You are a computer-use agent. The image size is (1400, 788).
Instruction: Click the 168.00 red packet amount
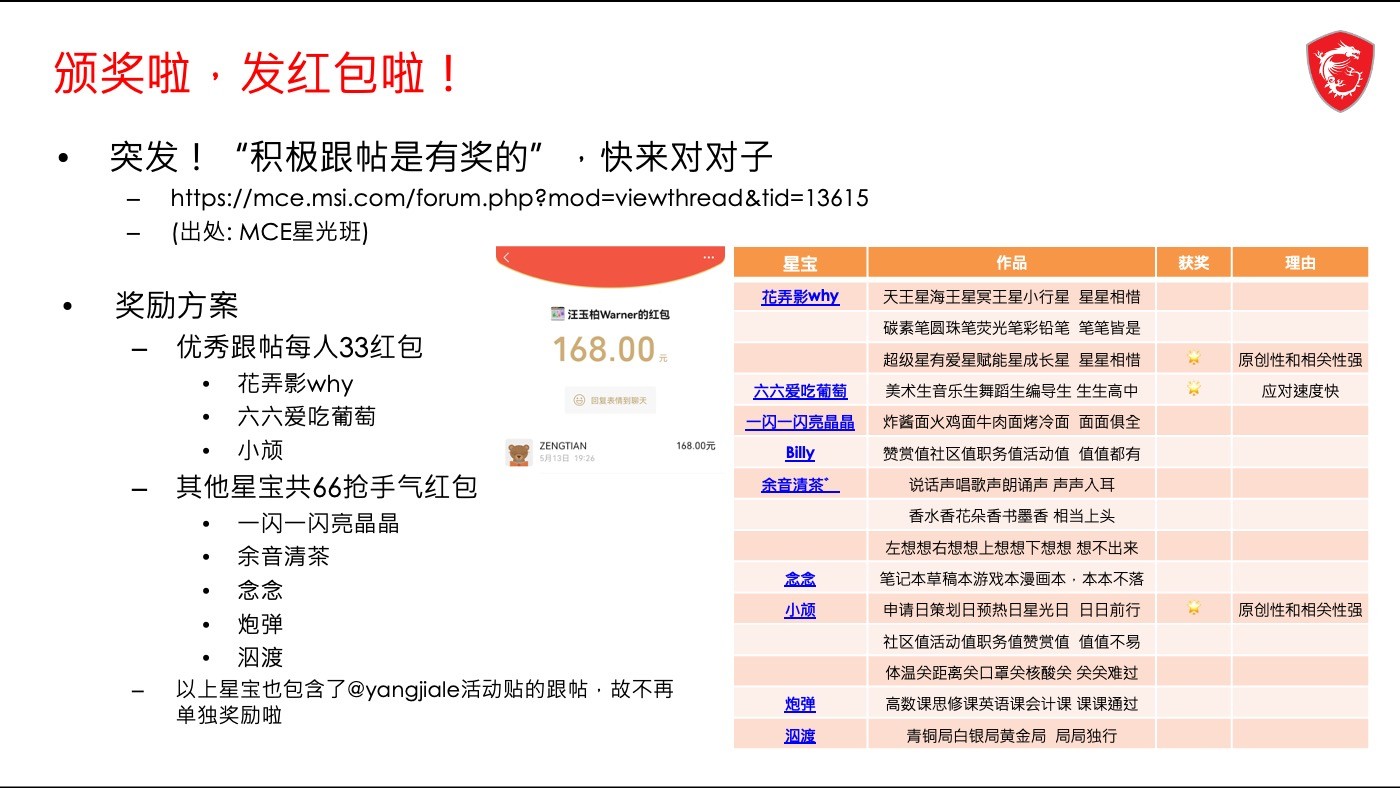[x=604, y=350]
